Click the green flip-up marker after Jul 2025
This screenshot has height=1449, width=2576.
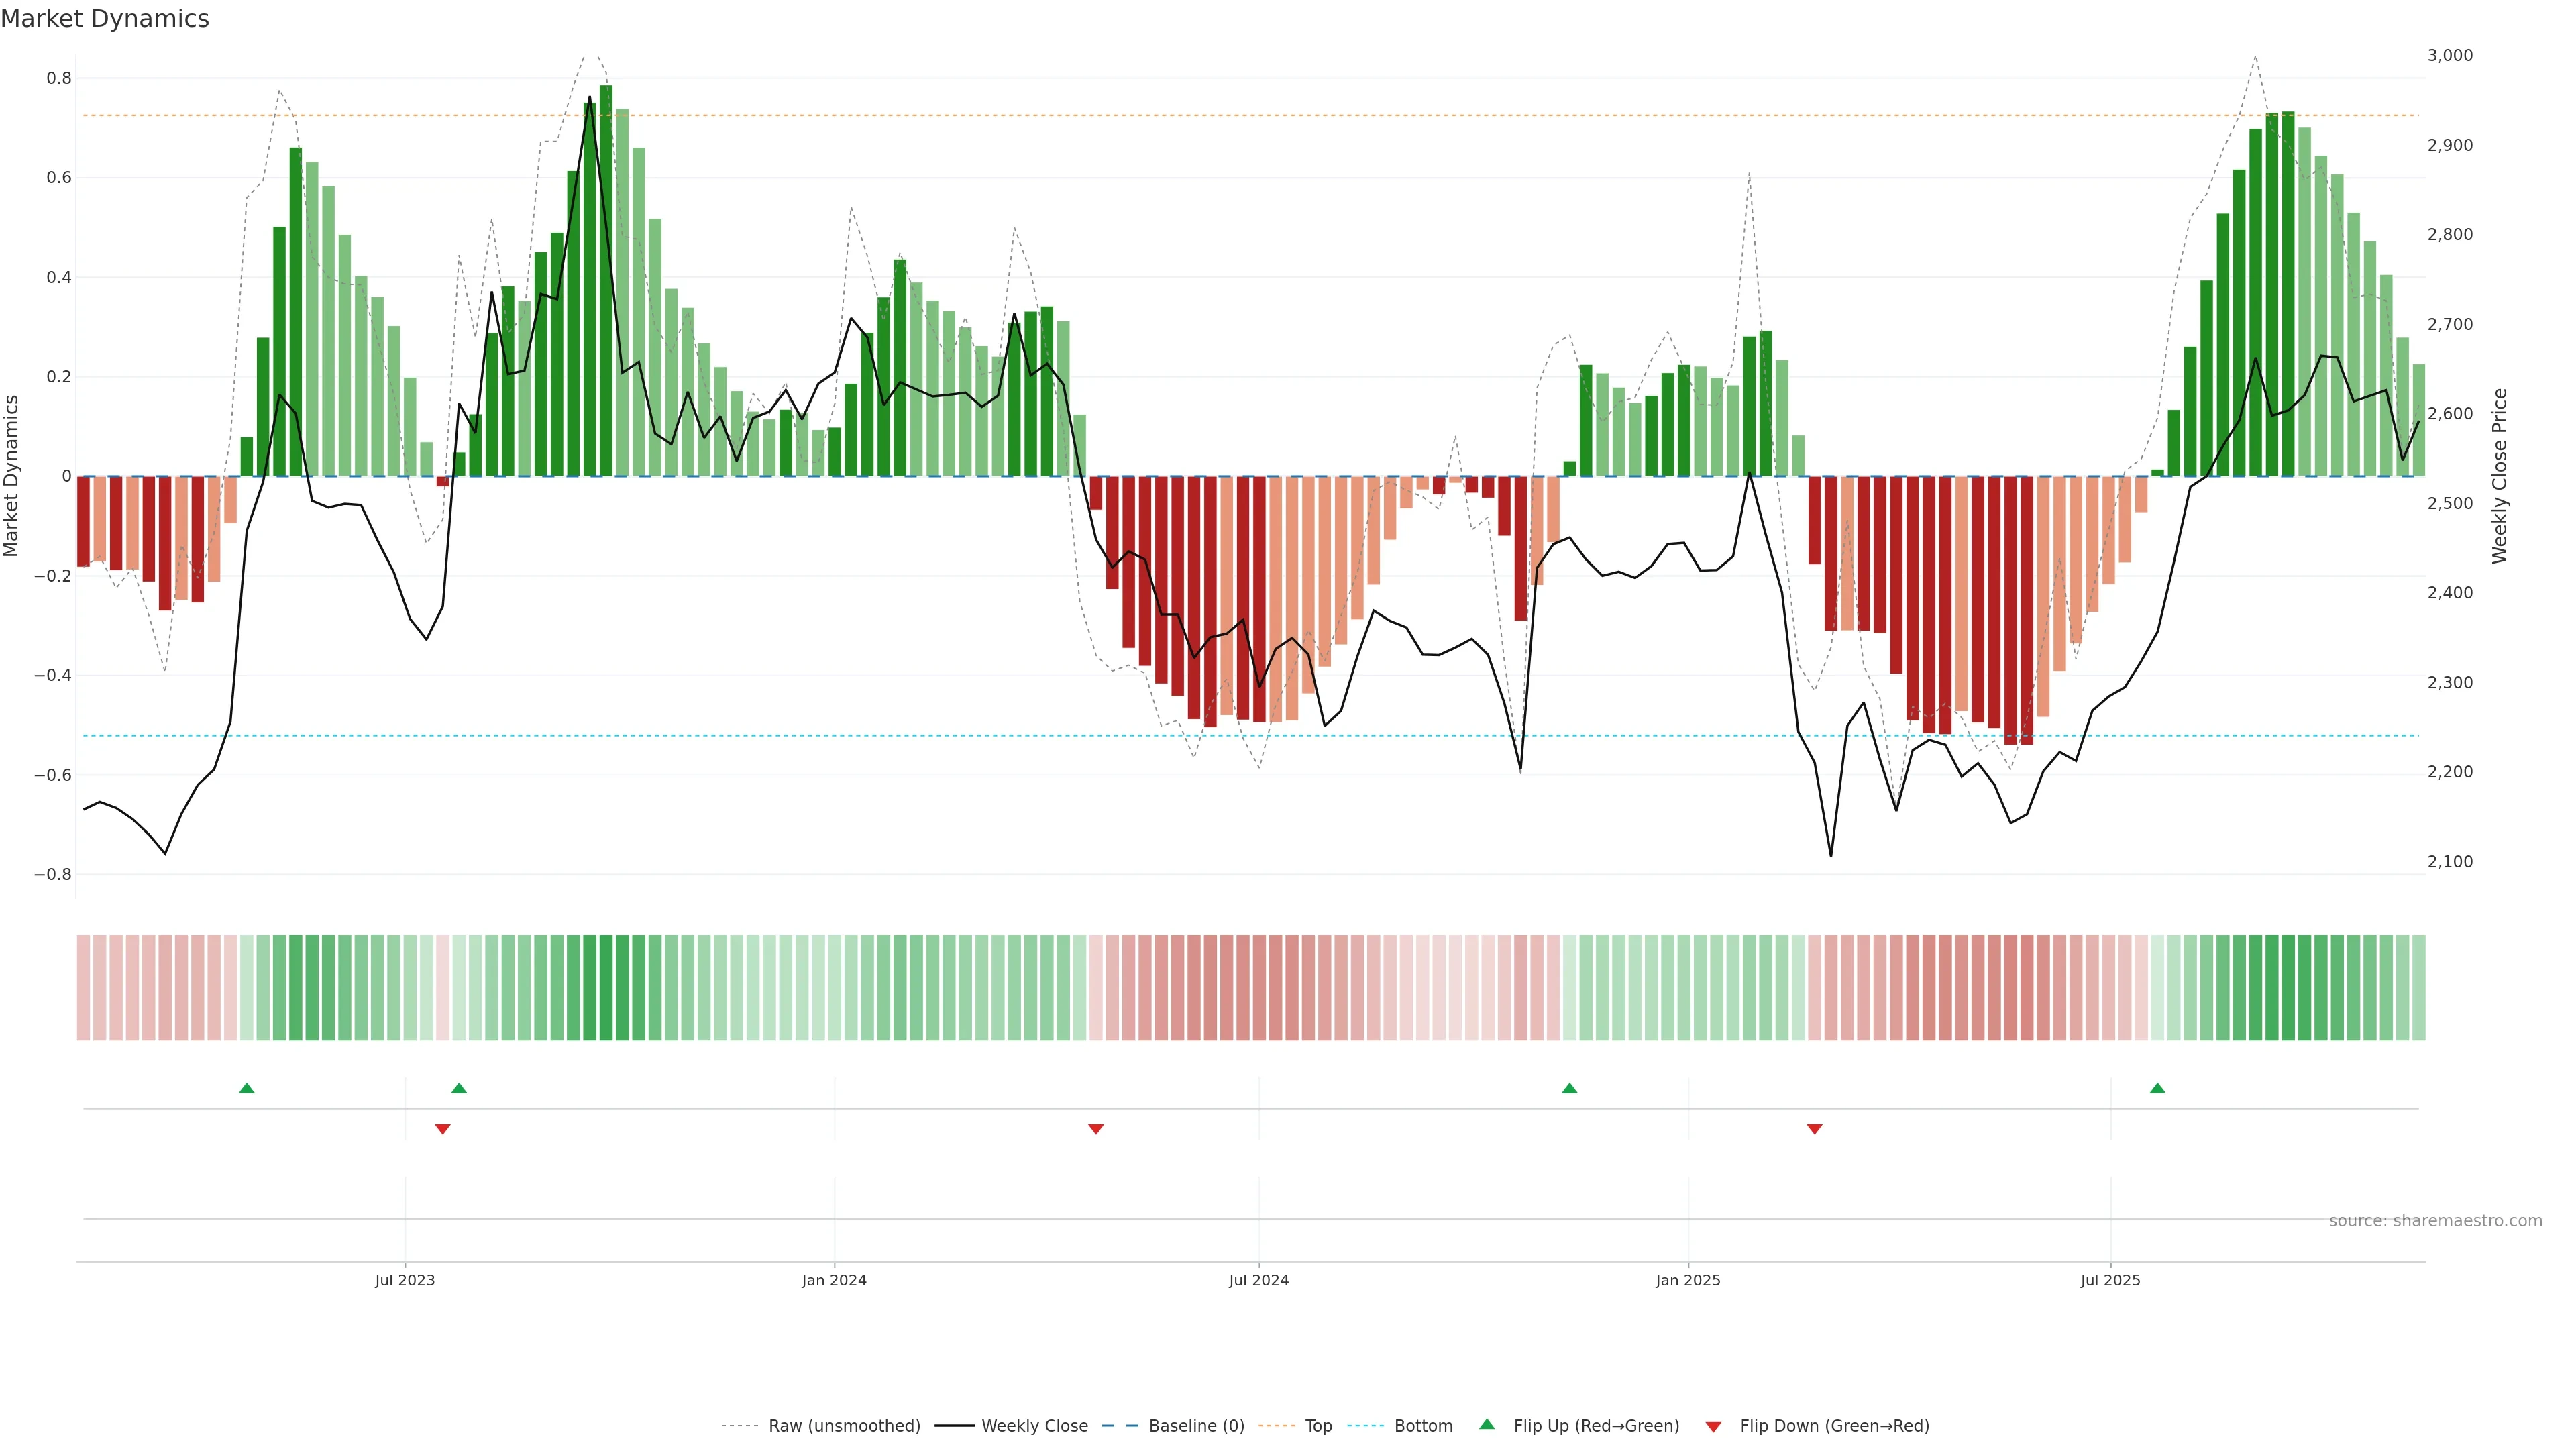pyautogui.click(x=2157, y=1088)
